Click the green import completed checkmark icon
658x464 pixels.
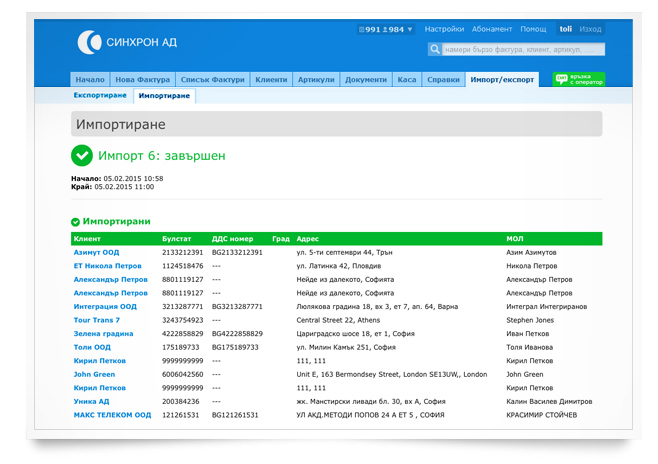(x=82, y=156)
